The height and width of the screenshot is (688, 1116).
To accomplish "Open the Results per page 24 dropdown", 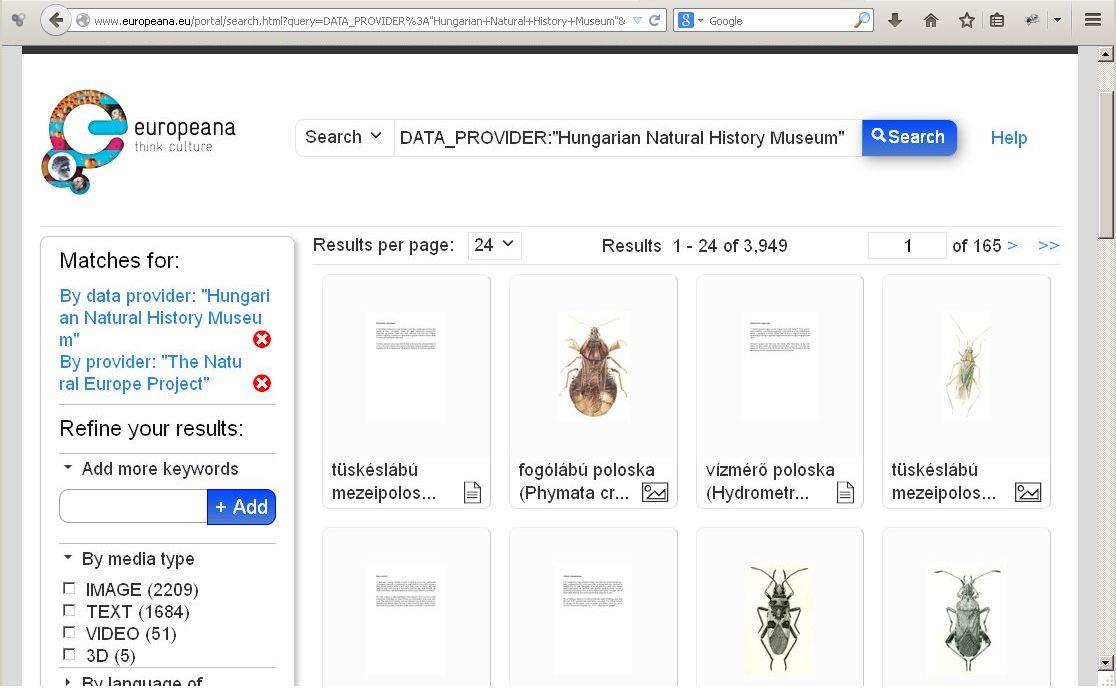I will pyautogui.click(x=495, y=245).
